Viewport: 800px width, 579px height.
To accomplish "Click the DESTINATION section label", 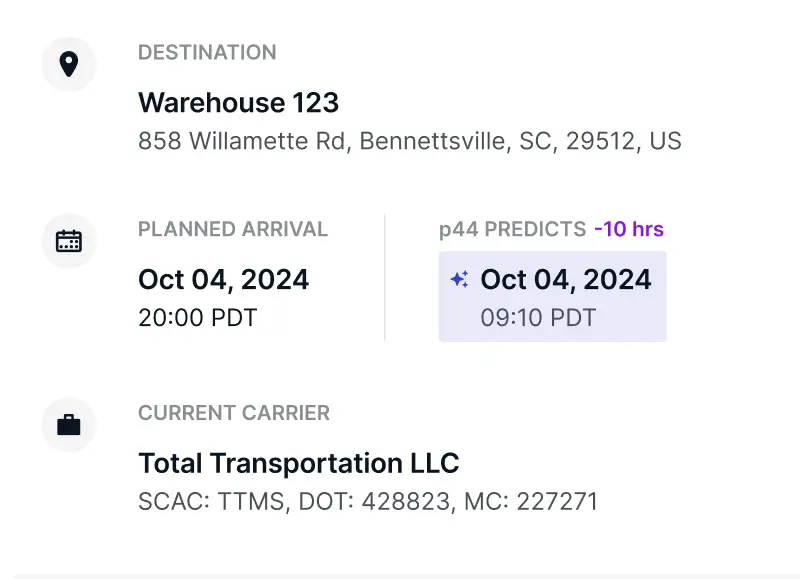I will pos(207,52).
